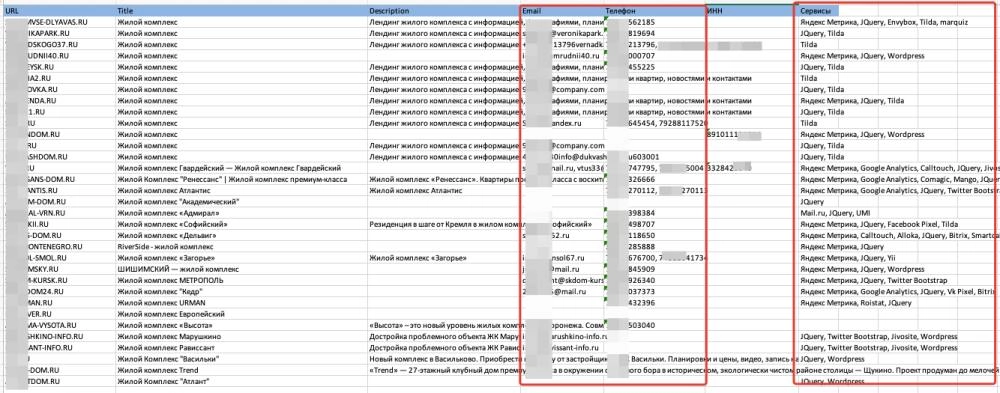Click description cell 'Жилой комплекс «Загорье»'

418,258
